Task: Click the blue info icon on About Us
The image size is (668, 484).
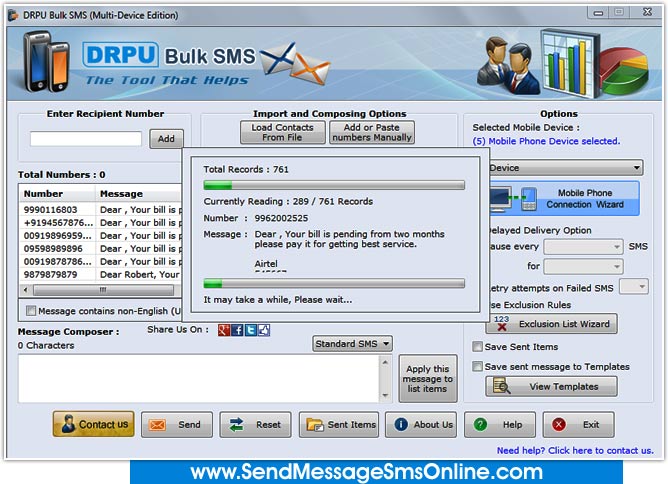Action: coord(401,424)
